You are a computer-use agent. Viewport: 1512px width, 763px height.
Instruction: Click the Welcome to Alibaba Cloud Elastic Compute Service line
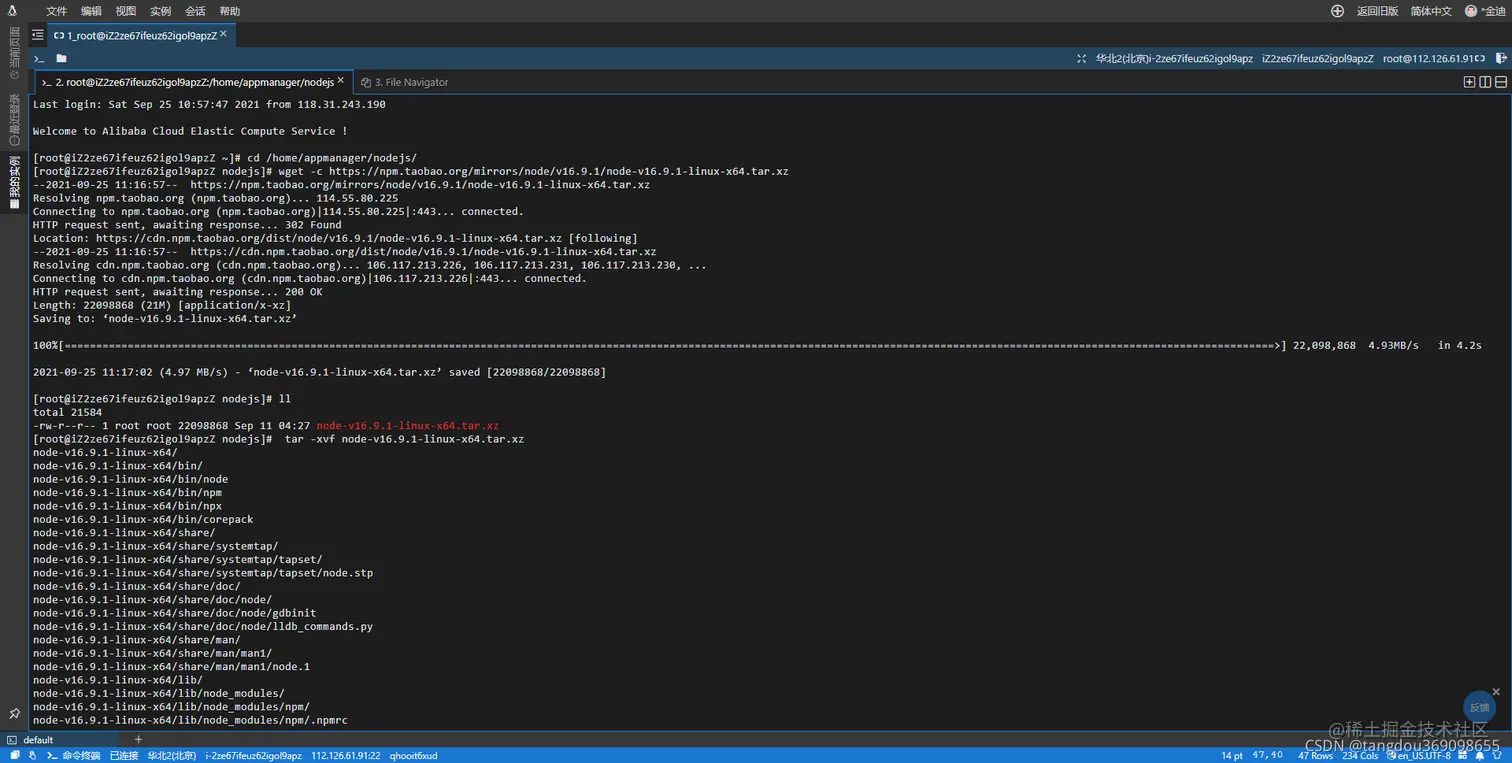[190, 131]
